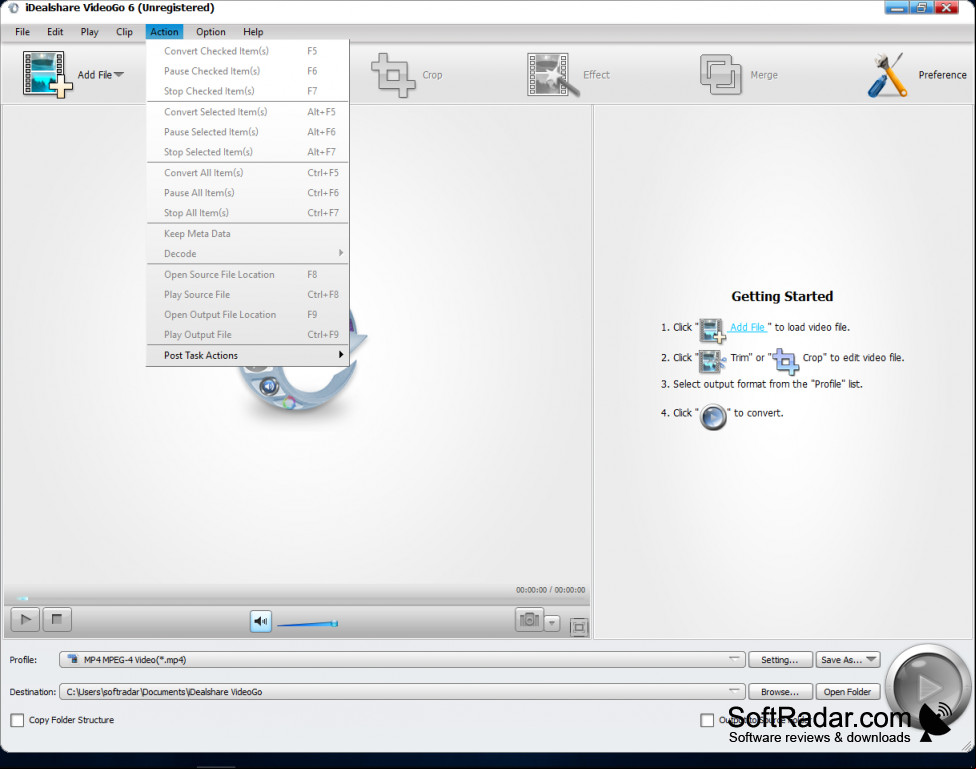
Task: Choose Play Output File menu entry
Action: click(248, 334)
